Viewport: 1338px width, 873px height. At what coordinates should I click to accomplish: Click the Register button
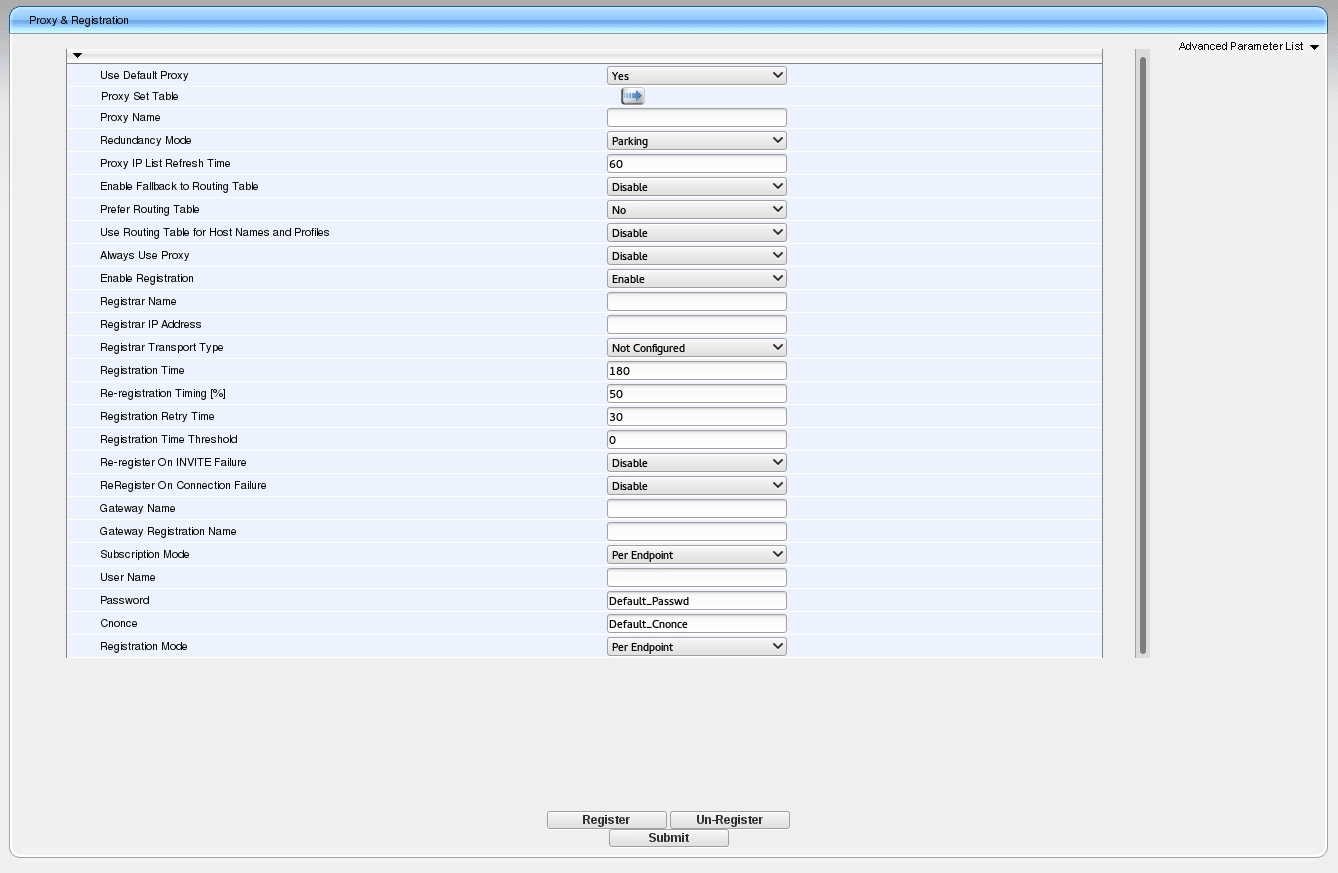tap(607, 820)
